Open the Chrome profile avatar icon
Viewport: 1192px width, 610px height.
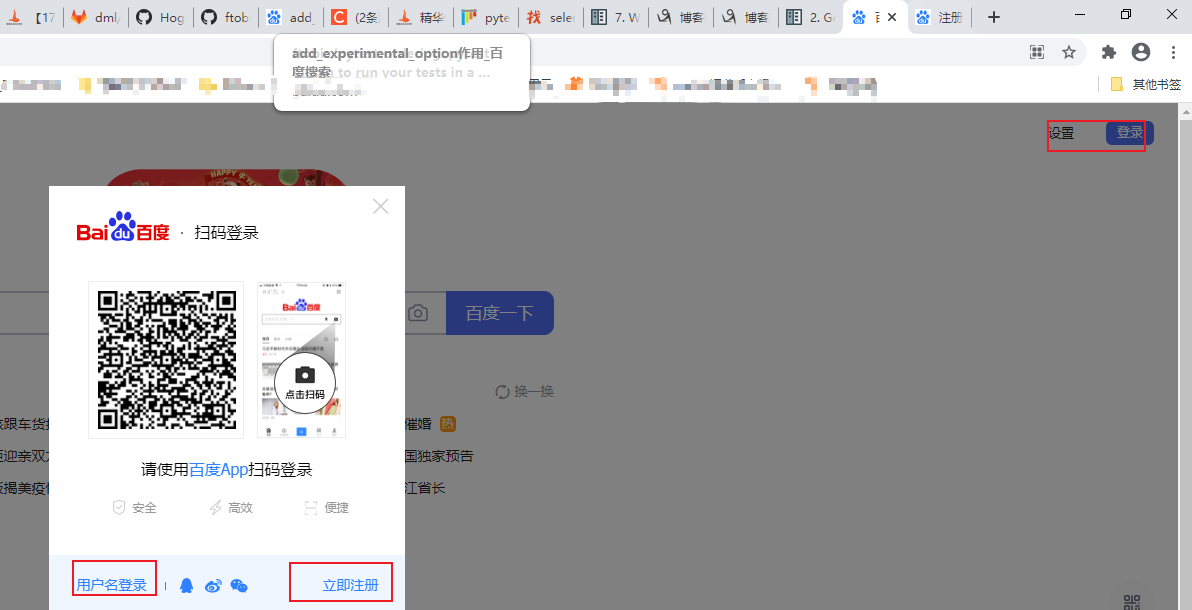click(1141, 52)
